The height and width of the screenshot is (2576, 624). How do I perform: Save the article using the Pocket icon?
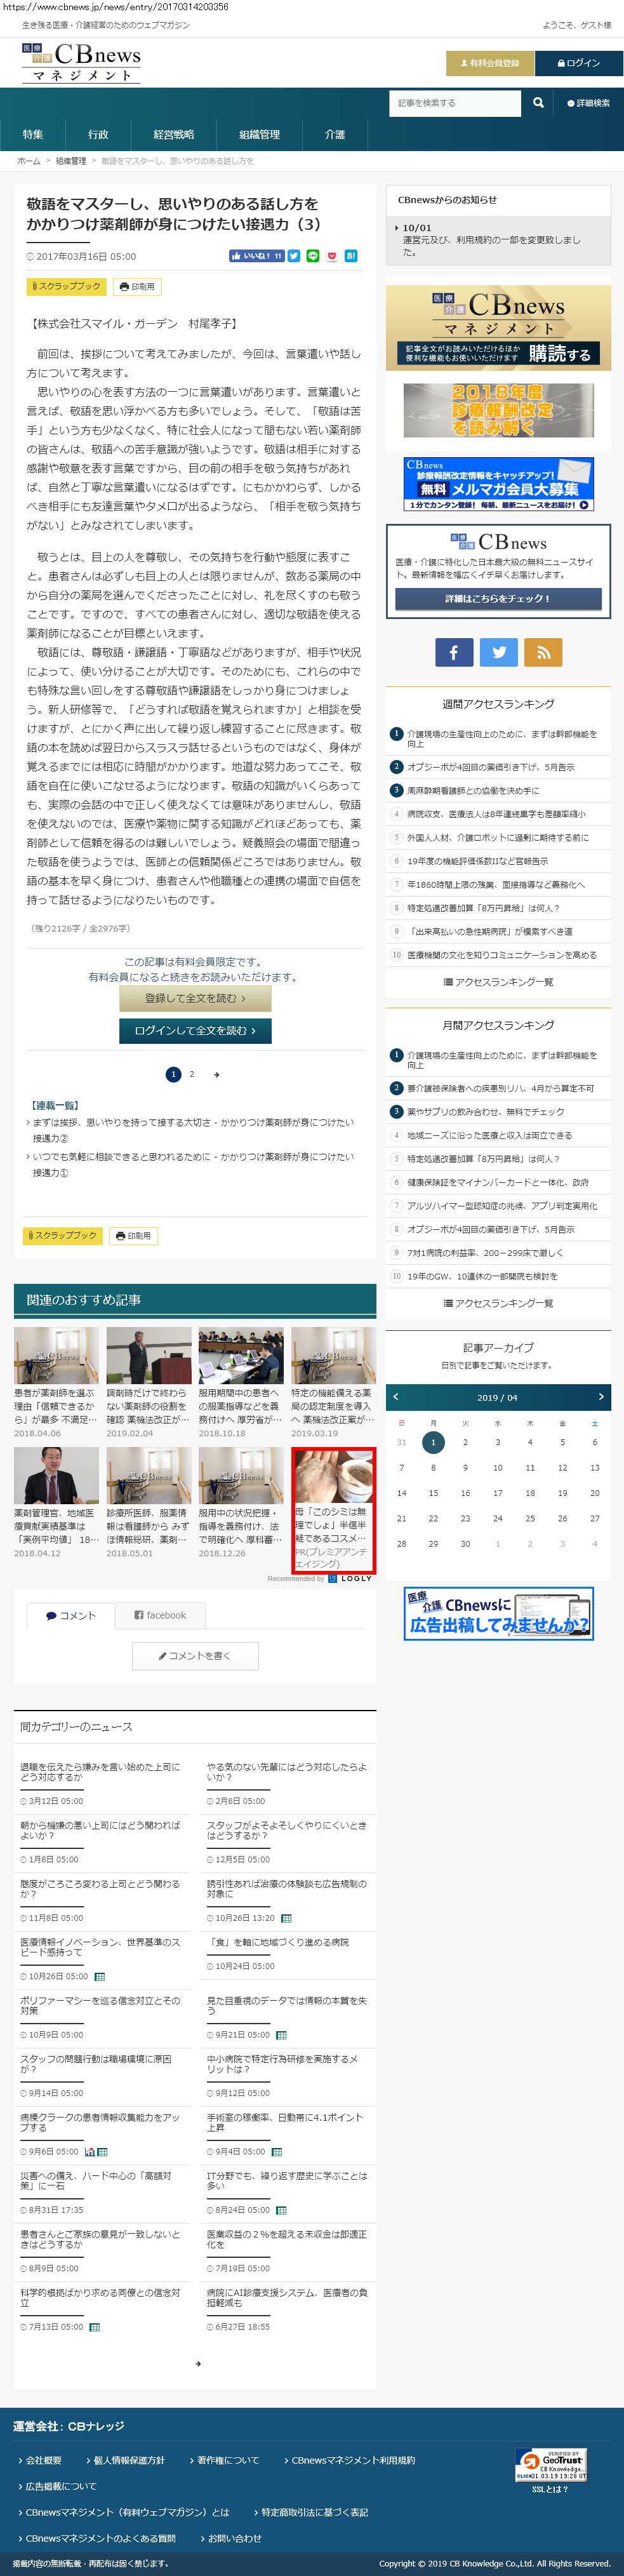332,256
